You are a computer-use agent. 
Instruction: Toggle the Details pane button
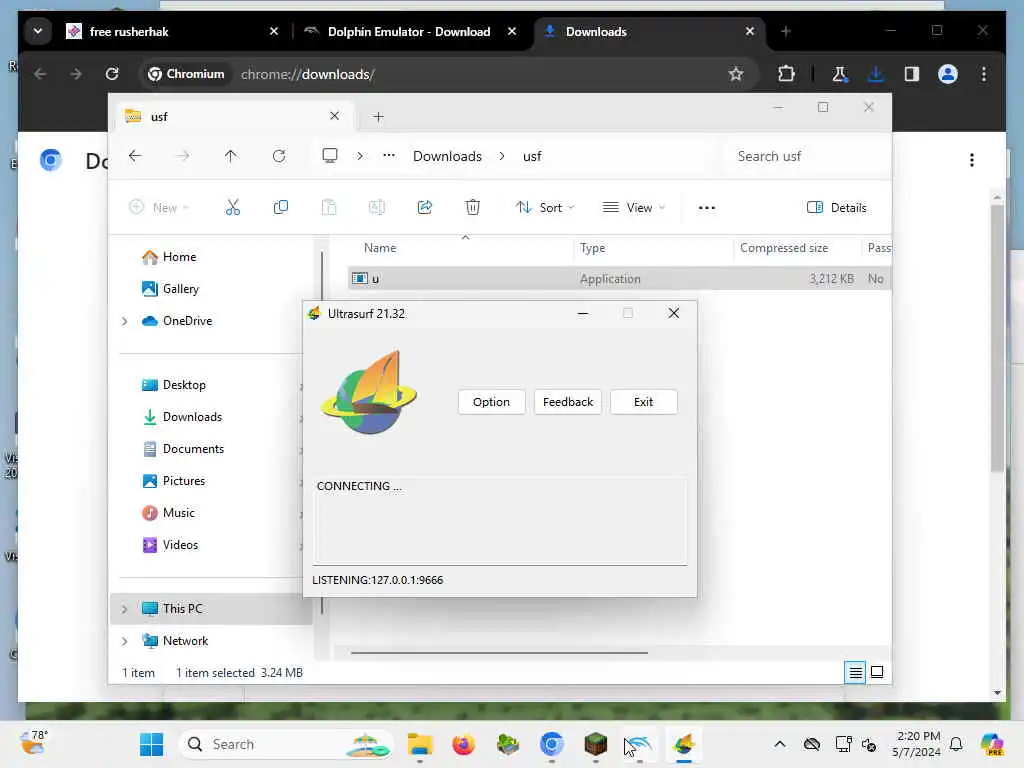click(837, 208)
